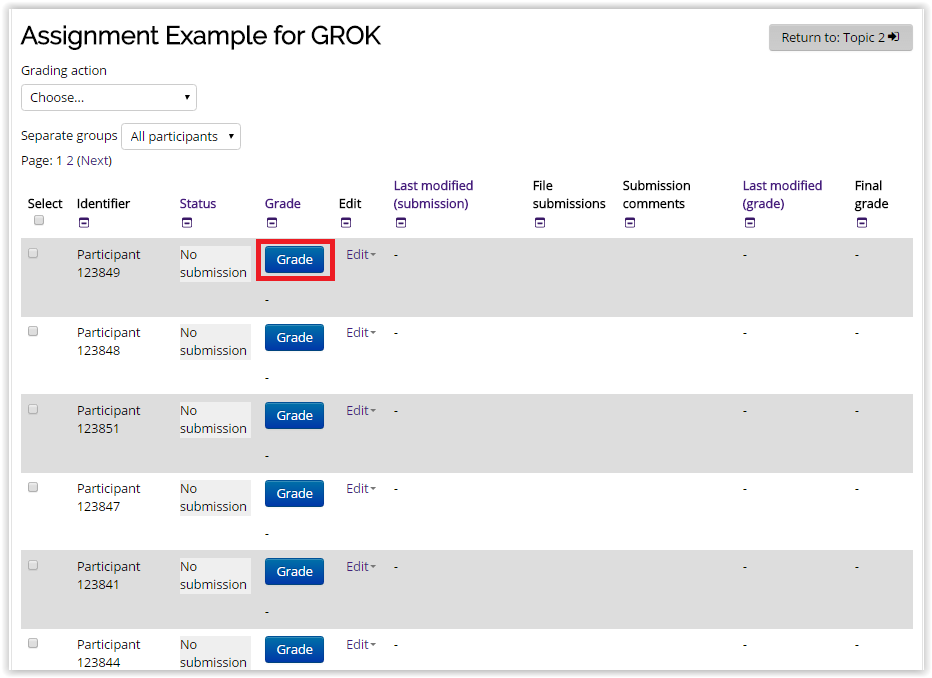Hide the Final grade column icon
Image resolution: width=932 pixels, height=678 pixels.
(x=862, y=223)
